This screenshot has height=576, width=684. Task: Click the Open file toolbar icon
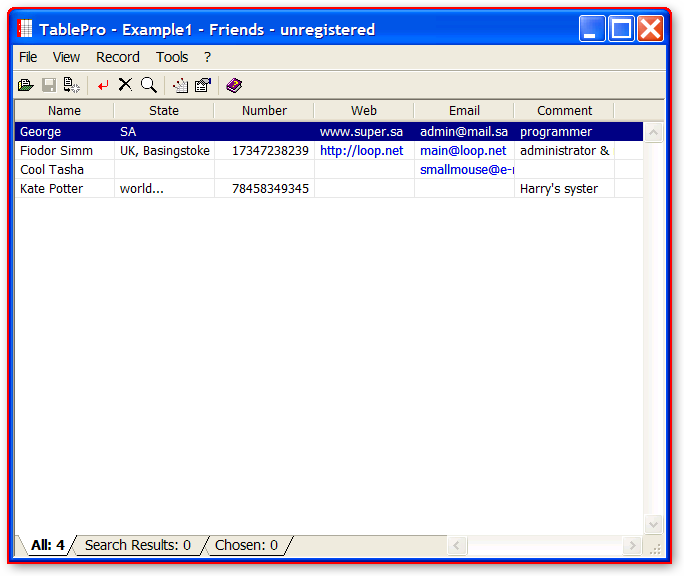pyautogui.click(x=26, y=86)
